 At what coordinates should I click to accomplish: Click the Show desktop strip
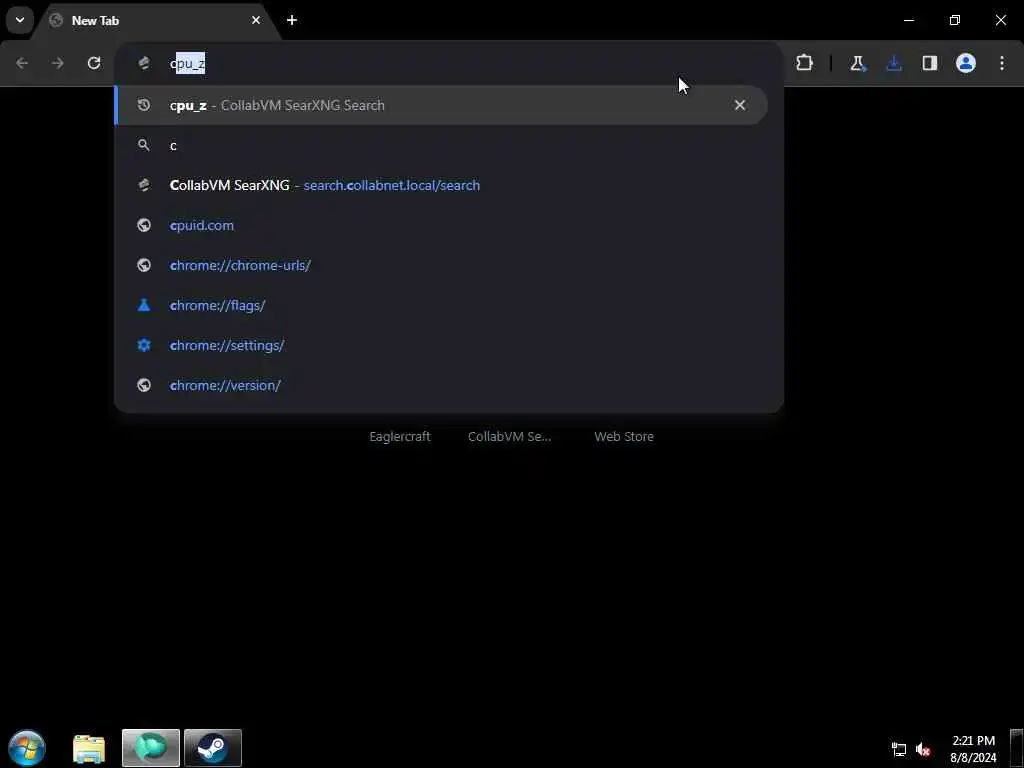[1017, 748]
